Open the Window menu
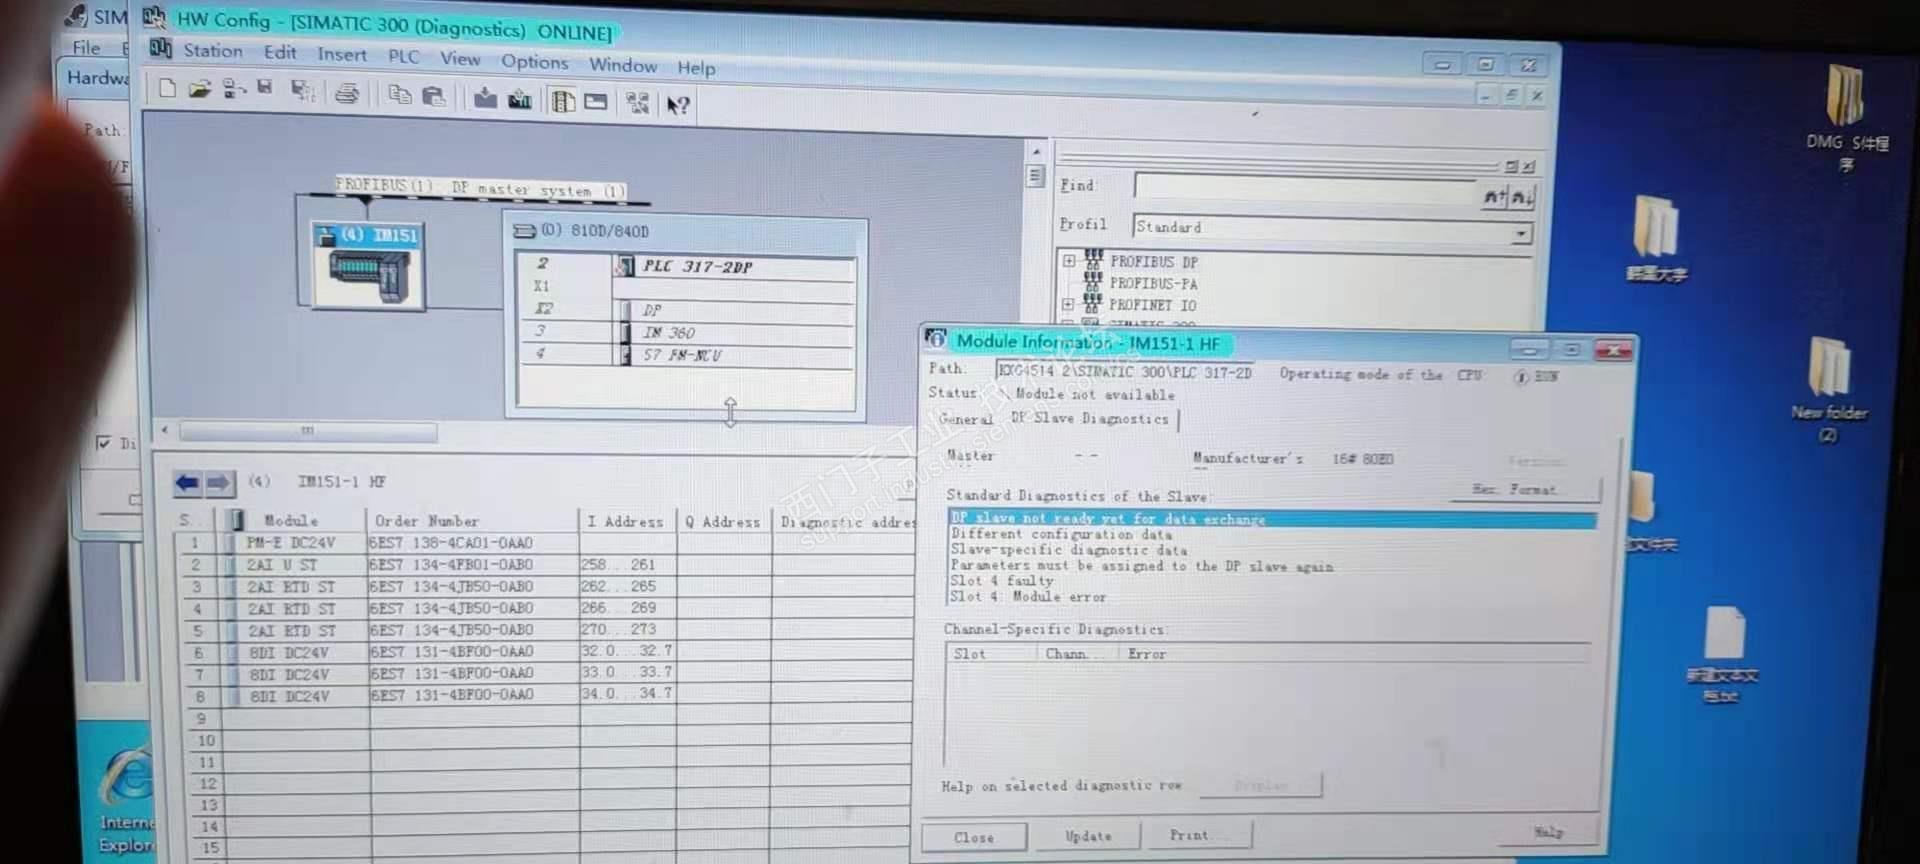The image size is (1920, 864). point(623,65)
